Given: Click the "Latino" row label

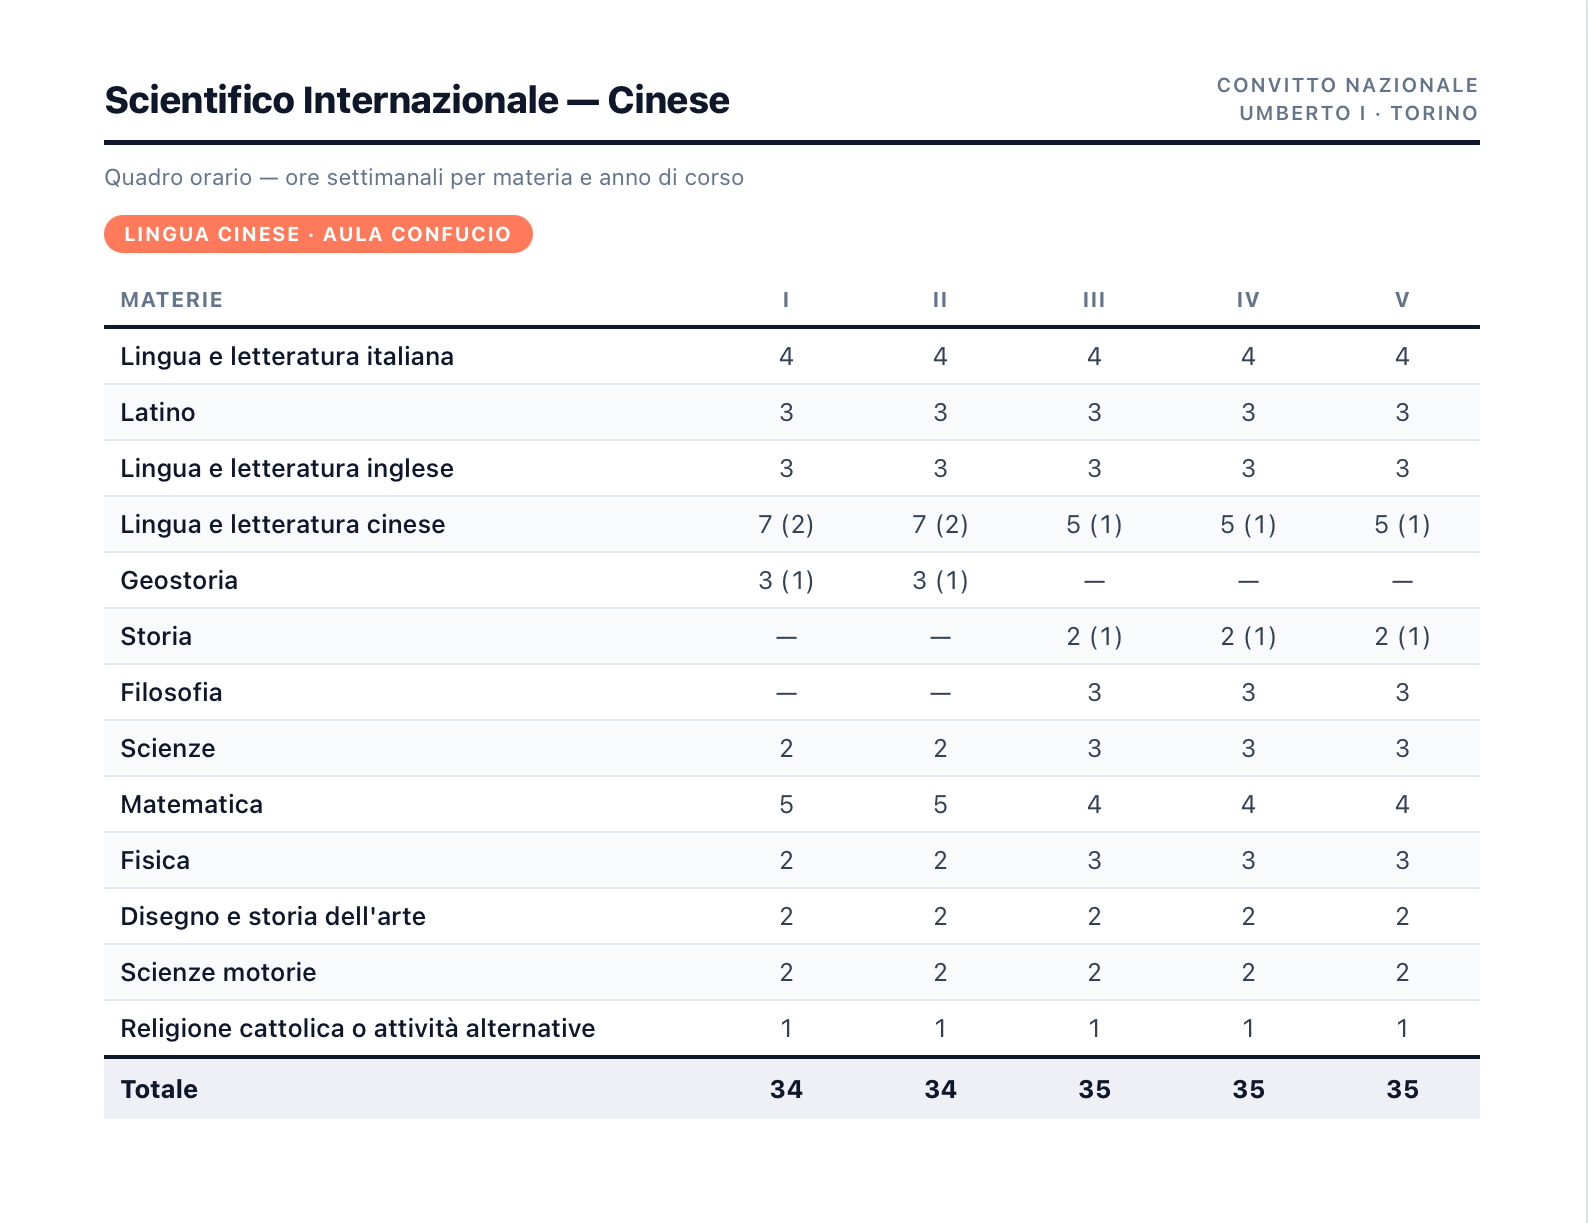Looking at the screenshot, I should [x=158, y=413].
